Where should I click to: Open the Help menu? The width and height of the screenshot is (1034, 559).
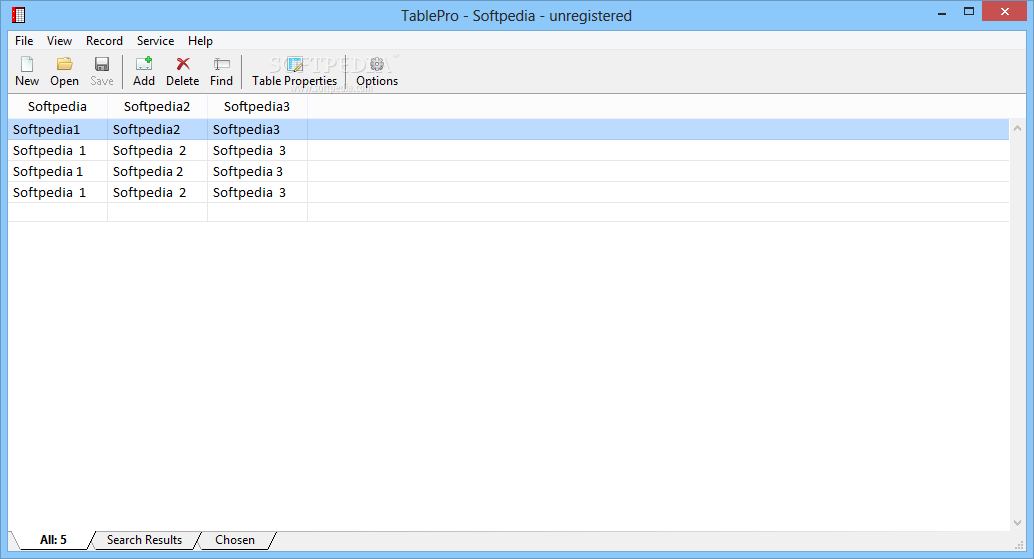click(x=200, y=41)
